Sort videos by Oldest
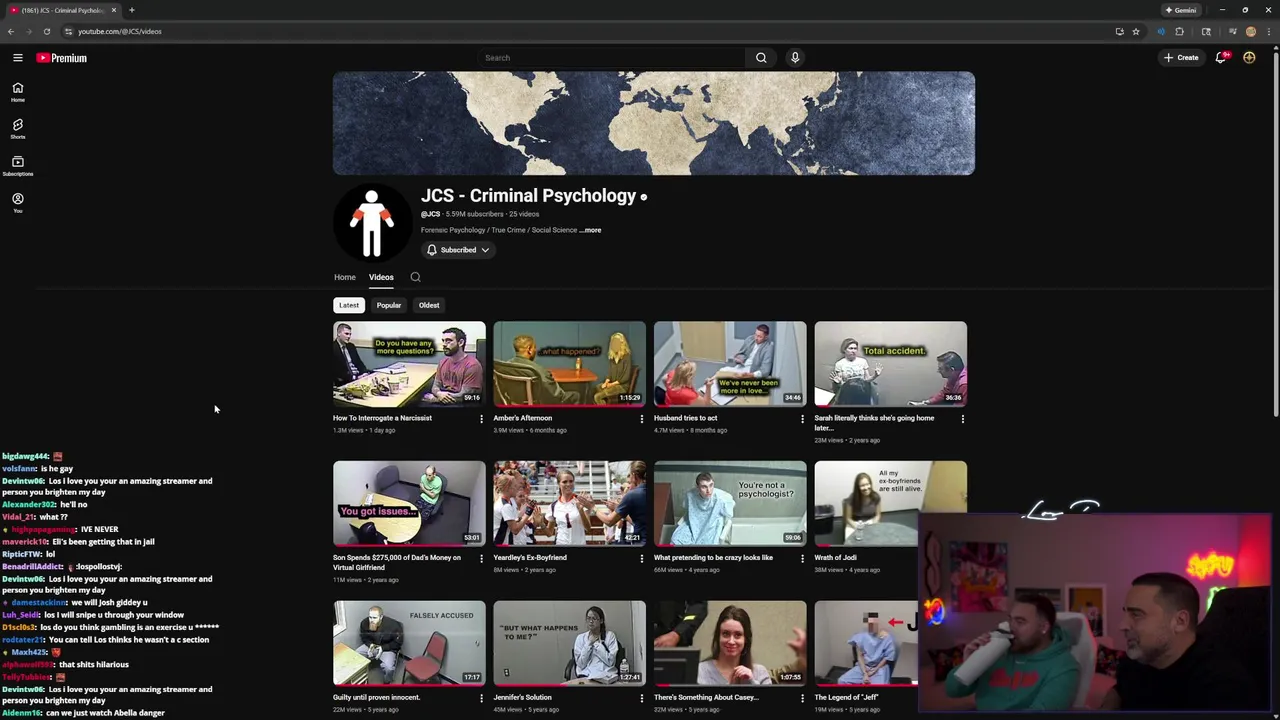 coord(429,305)
